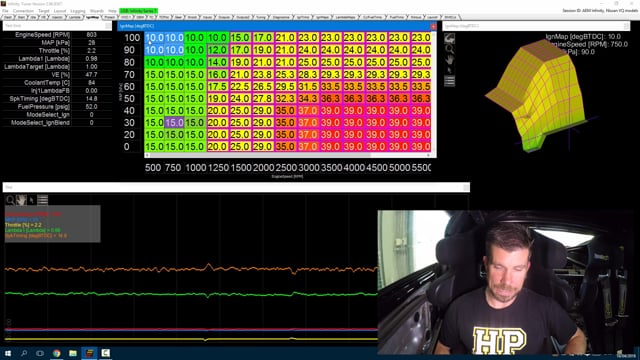Open the Layout menu
The width and height of the screenshot is (640, 360).
point(60,11)
